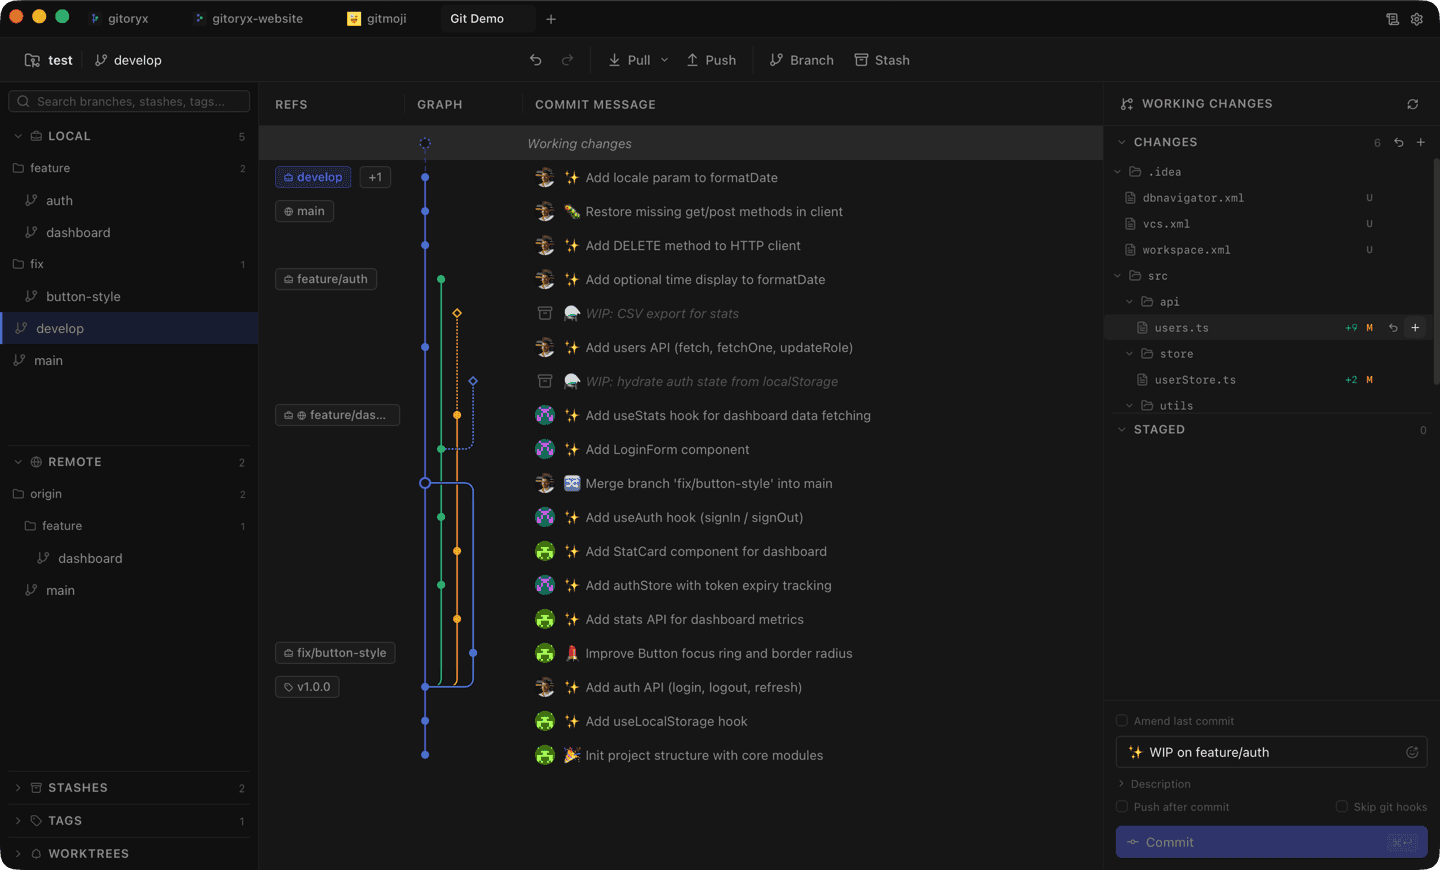This screenshot has width=1440, height=870.
Task: Select the button-style branch in sidebar
Action: click(x=129, y=296)
